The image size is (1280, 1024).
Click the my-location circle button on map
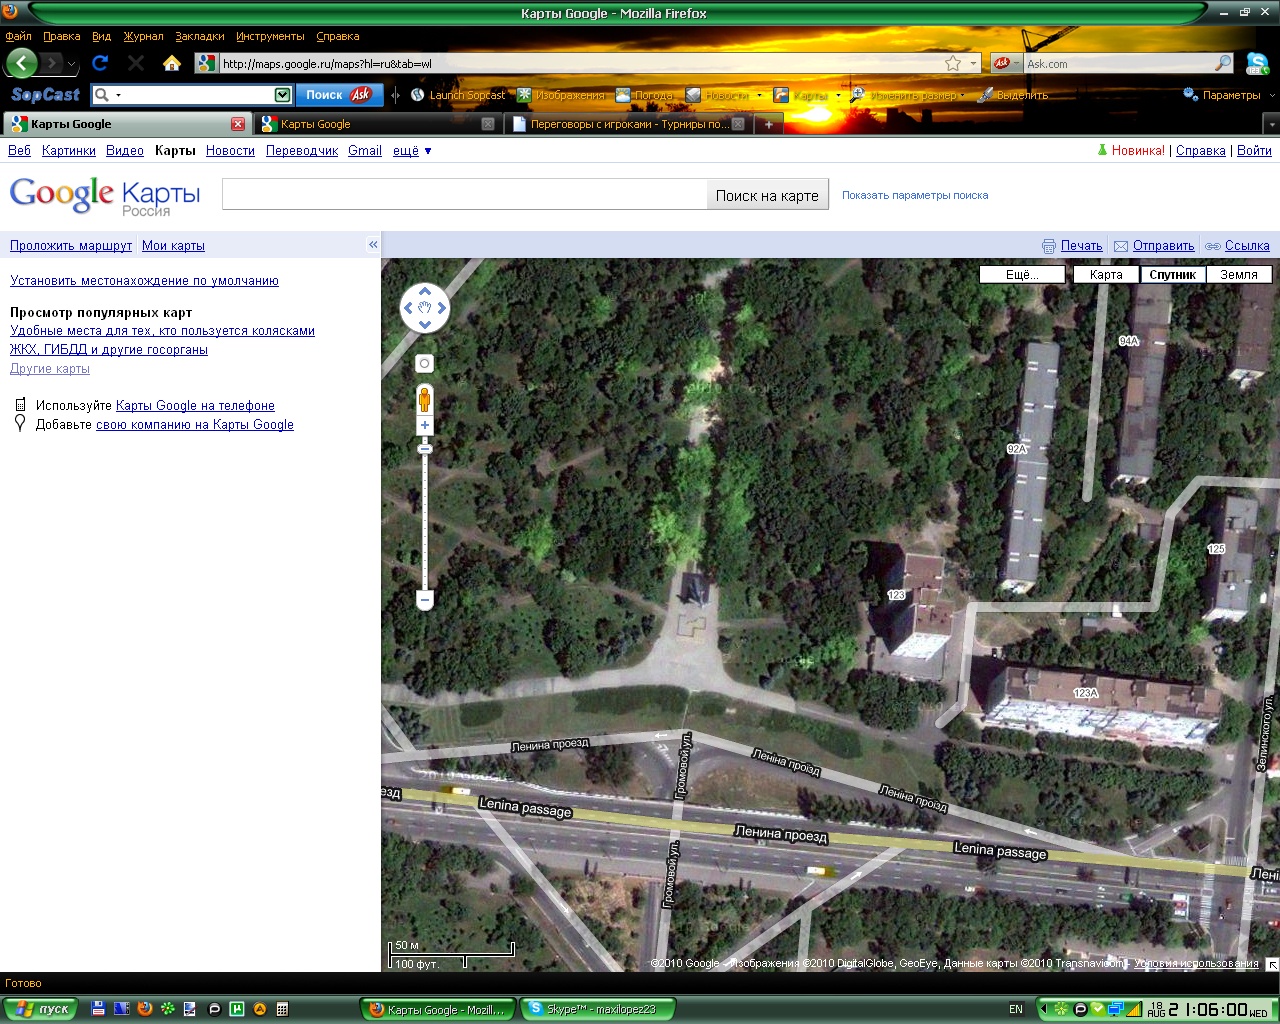[x=425, y=364]
